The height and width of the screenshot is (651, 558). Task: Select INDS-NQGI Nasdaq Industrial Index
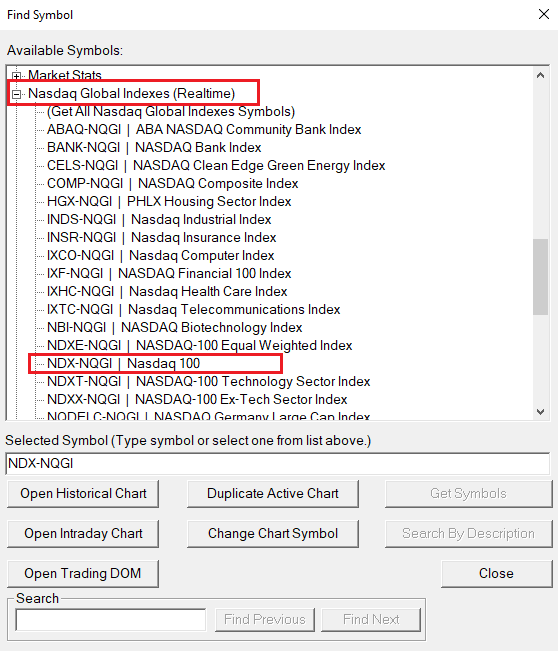coord(159,219)
